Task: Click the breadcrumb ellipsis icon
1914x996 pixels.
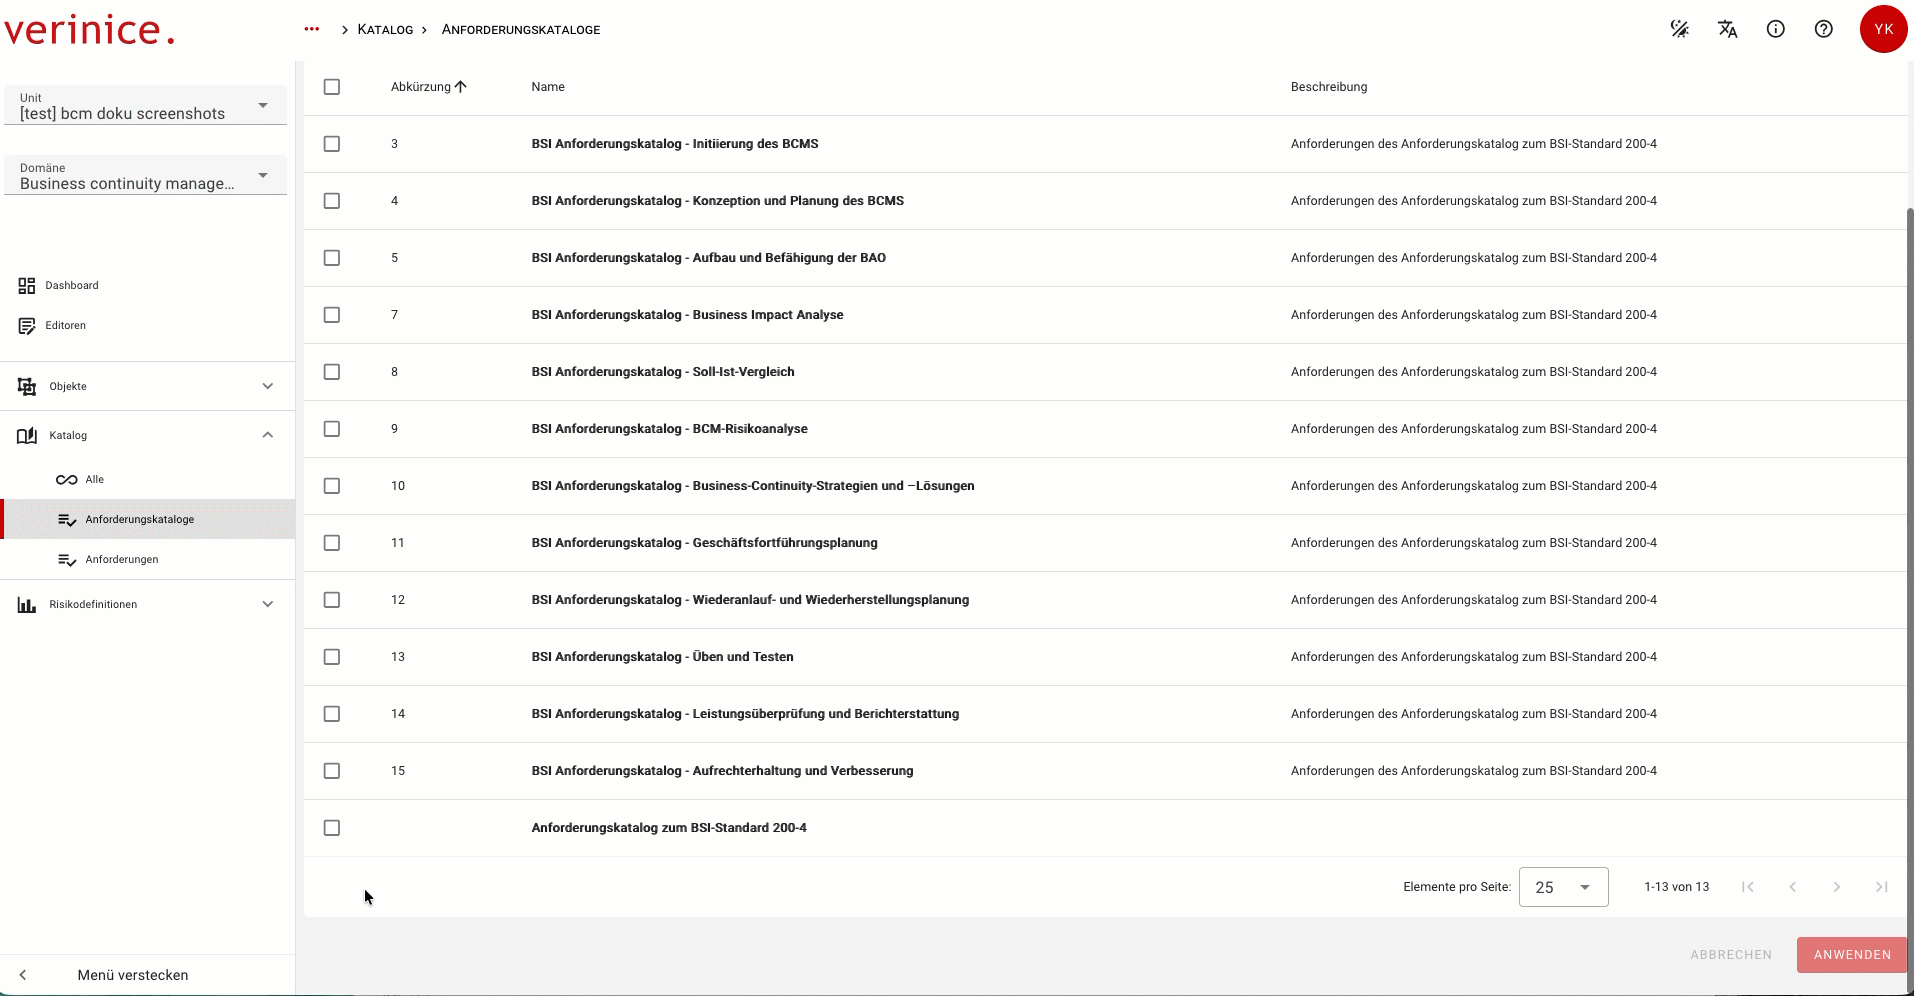Action: click(312, 30)
